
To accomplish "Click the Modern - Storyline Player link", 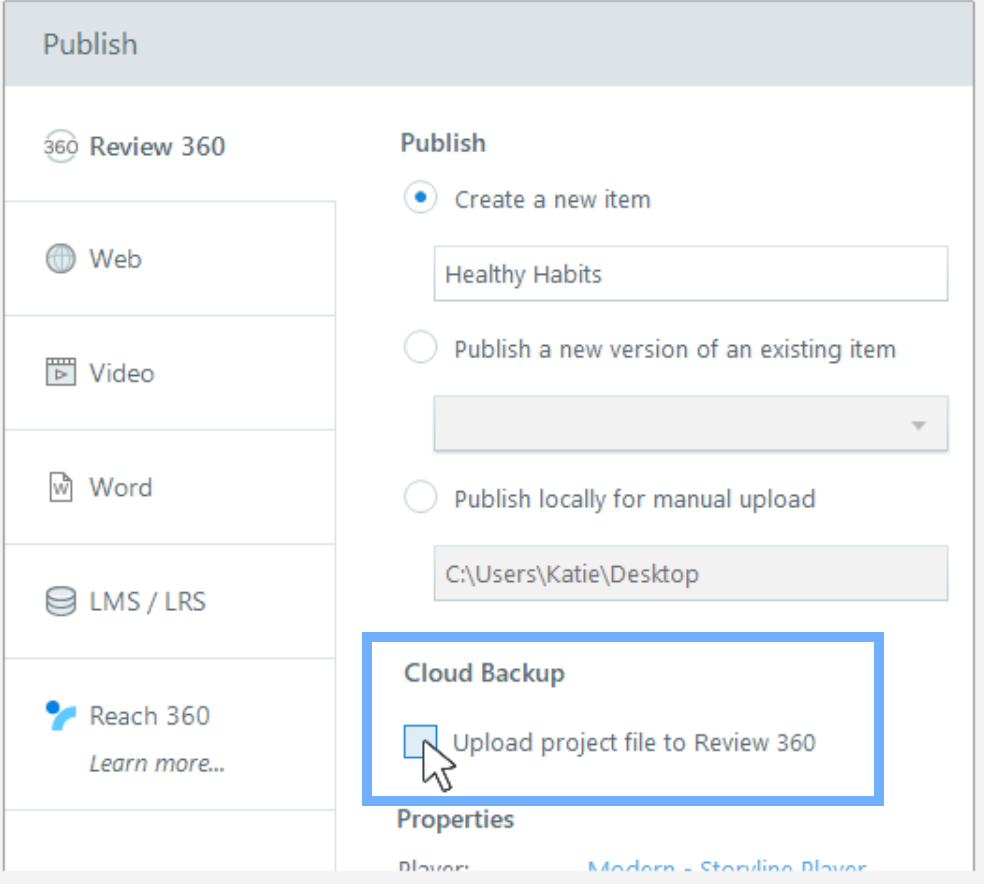I will [x=726, y=867].
